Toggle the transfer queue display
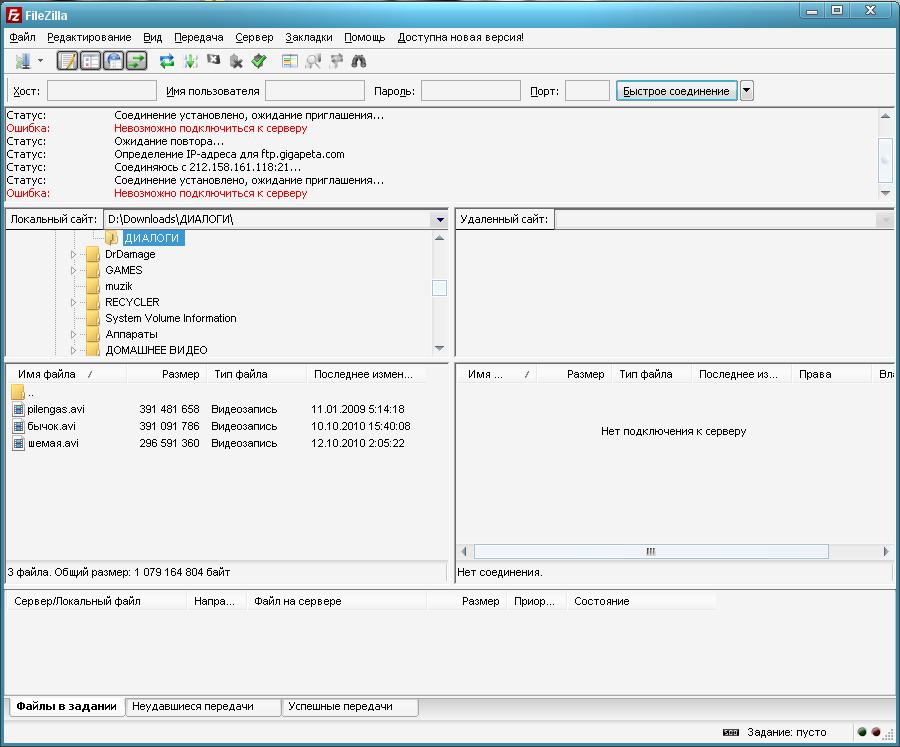900x747 pixels. coord(136,61)
